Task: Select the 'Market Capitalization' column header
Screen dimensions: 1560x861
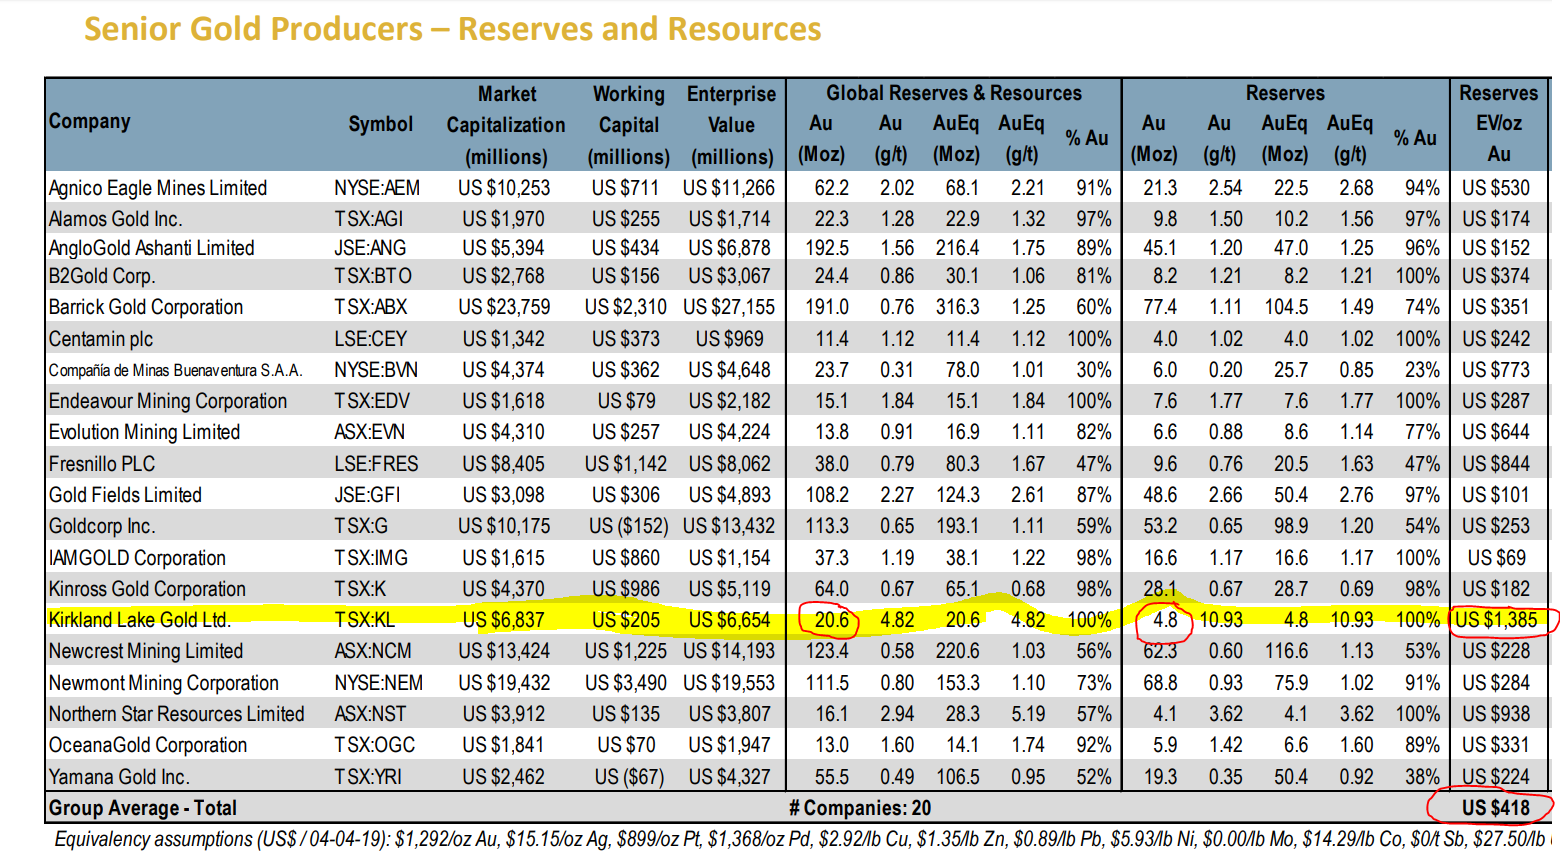Action: pos(506,125)
